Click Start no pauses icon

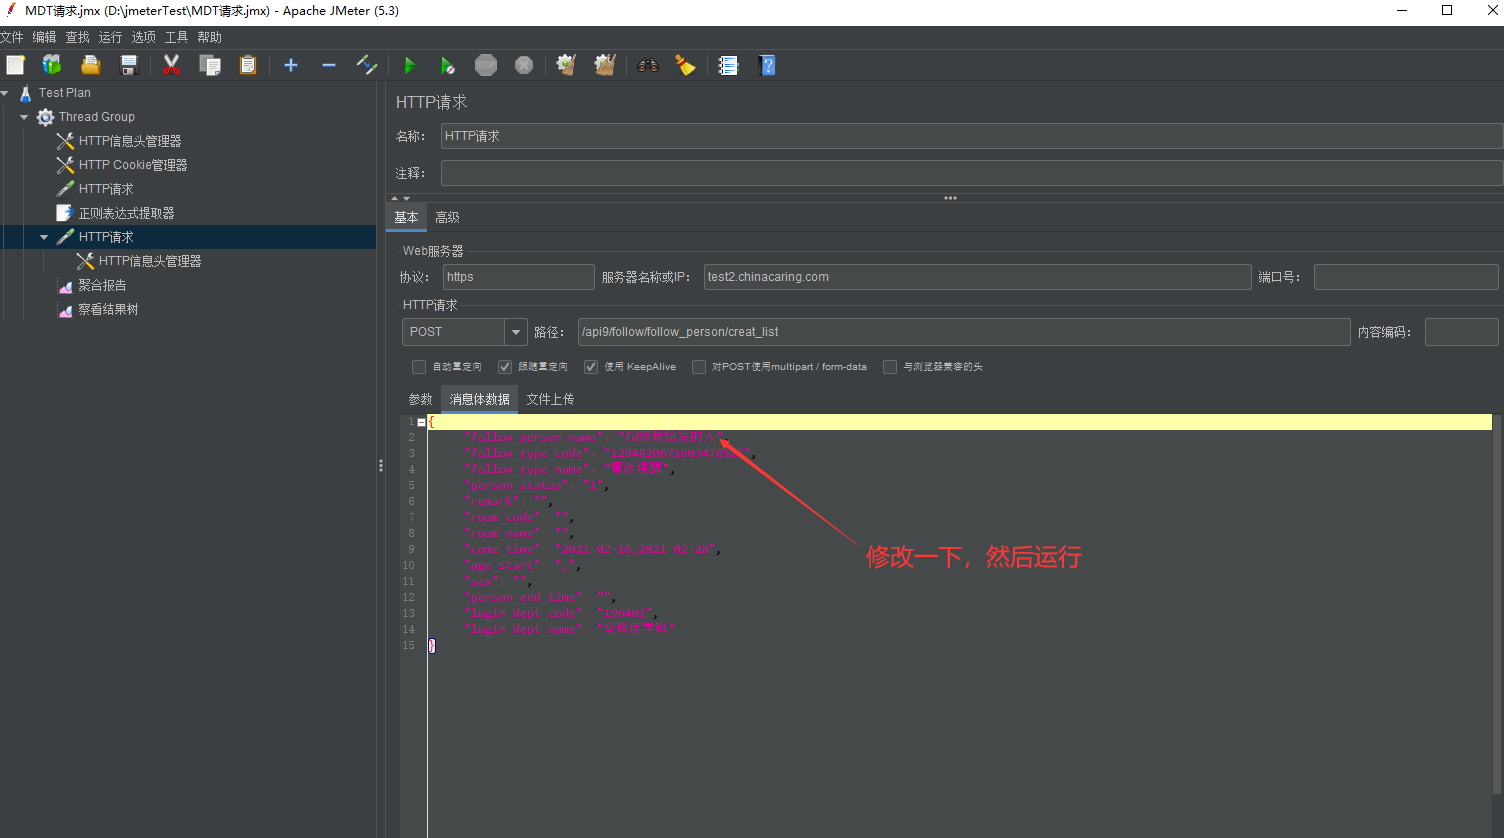point(447,65)
